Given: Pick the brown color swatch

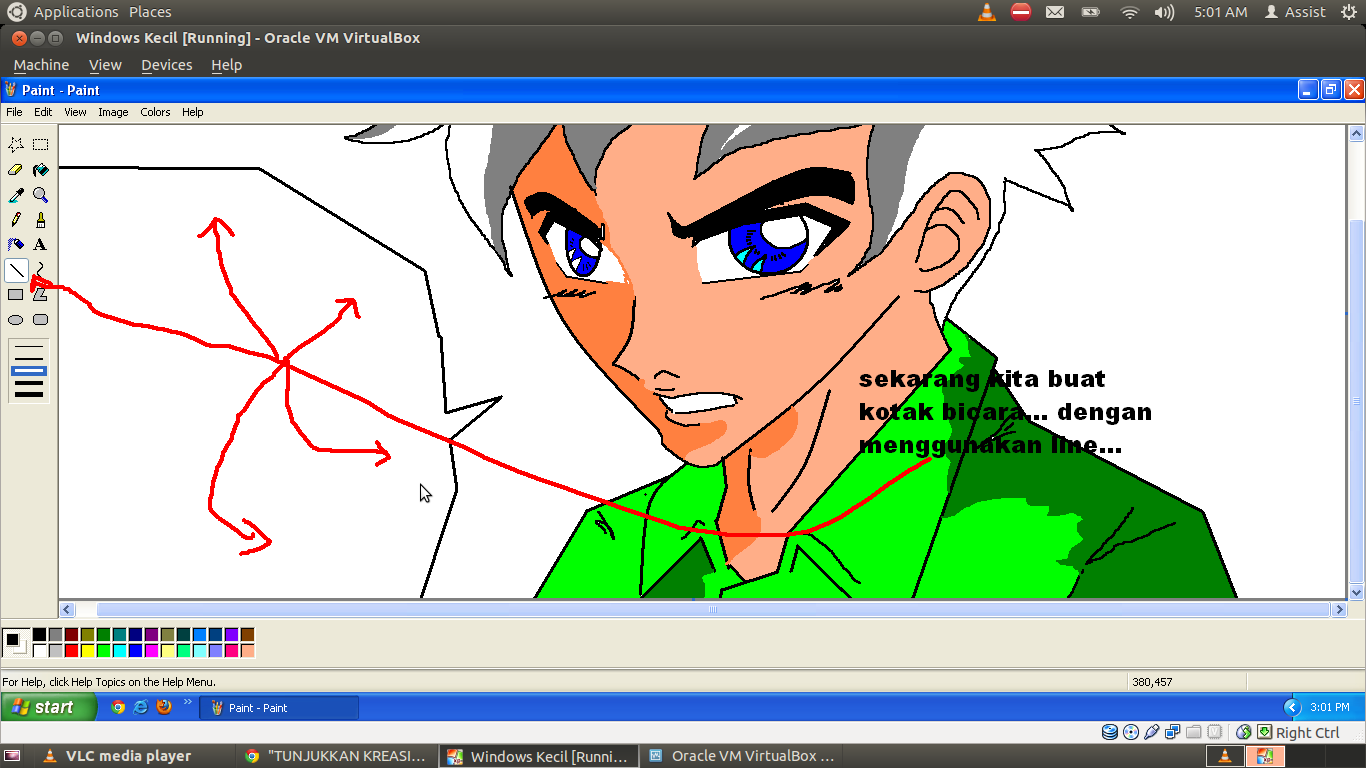Looking at the screenshot, I should (x=247, y=635).
